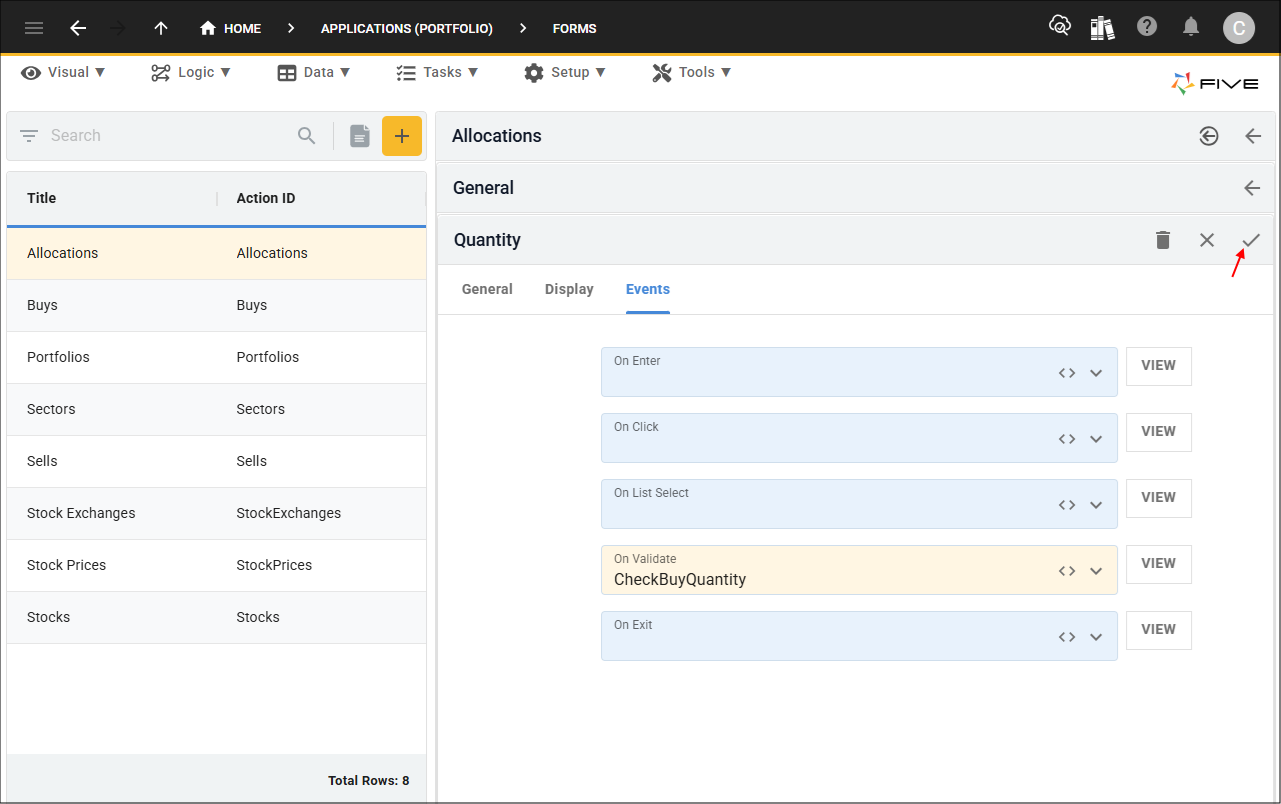Click VIEW button beside On List Select
Screen dimensions: 1281x804
point(1158,498)
